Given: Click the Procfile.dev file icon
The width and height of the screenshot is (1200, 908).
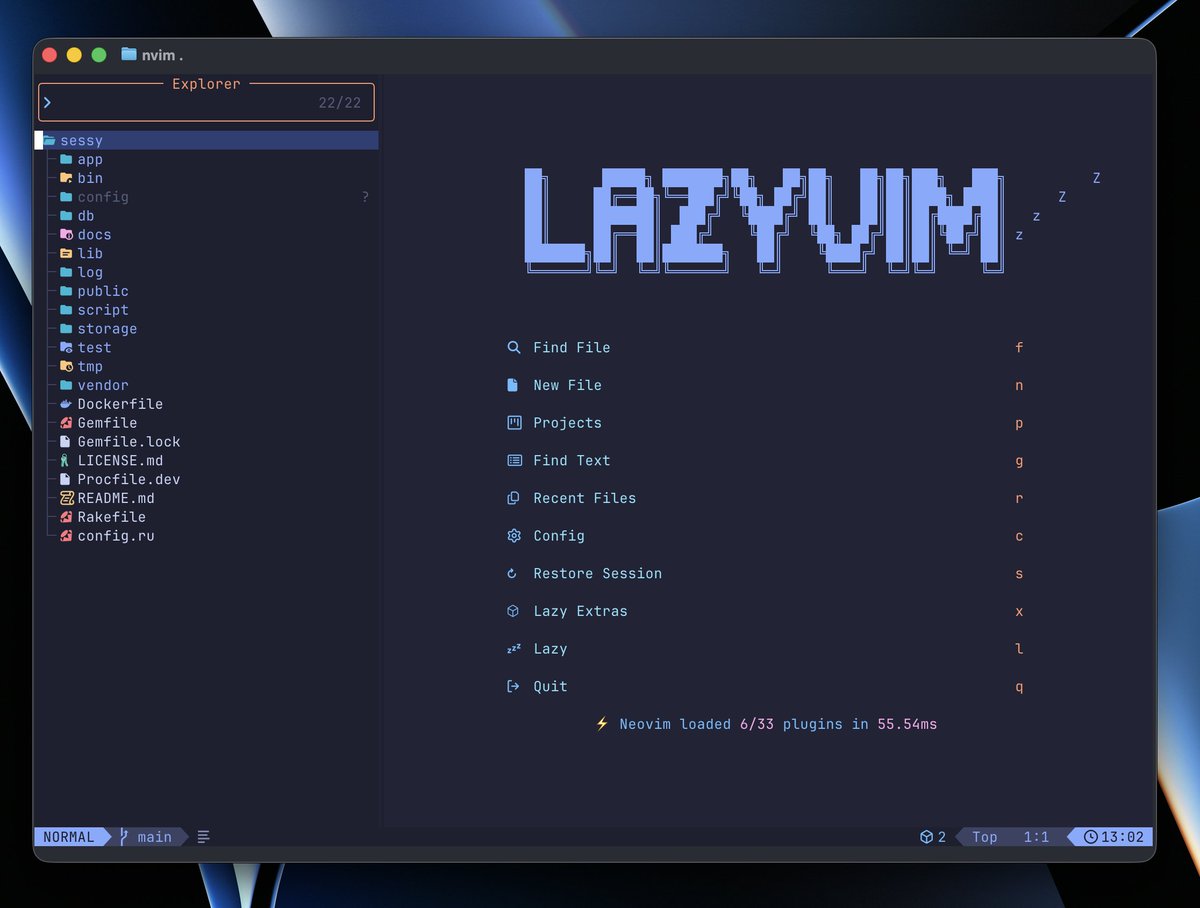Looking at the screenshot, I should pos(65,479).
